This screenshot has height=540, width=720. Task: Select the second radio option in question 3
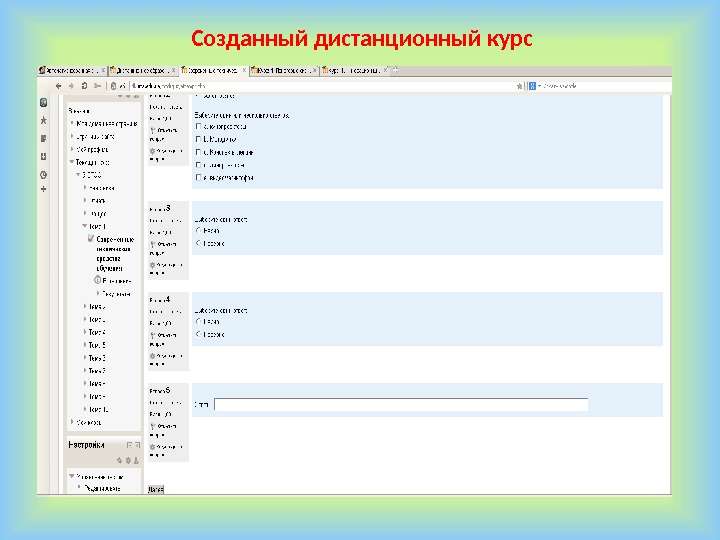[x=198, y=243]
